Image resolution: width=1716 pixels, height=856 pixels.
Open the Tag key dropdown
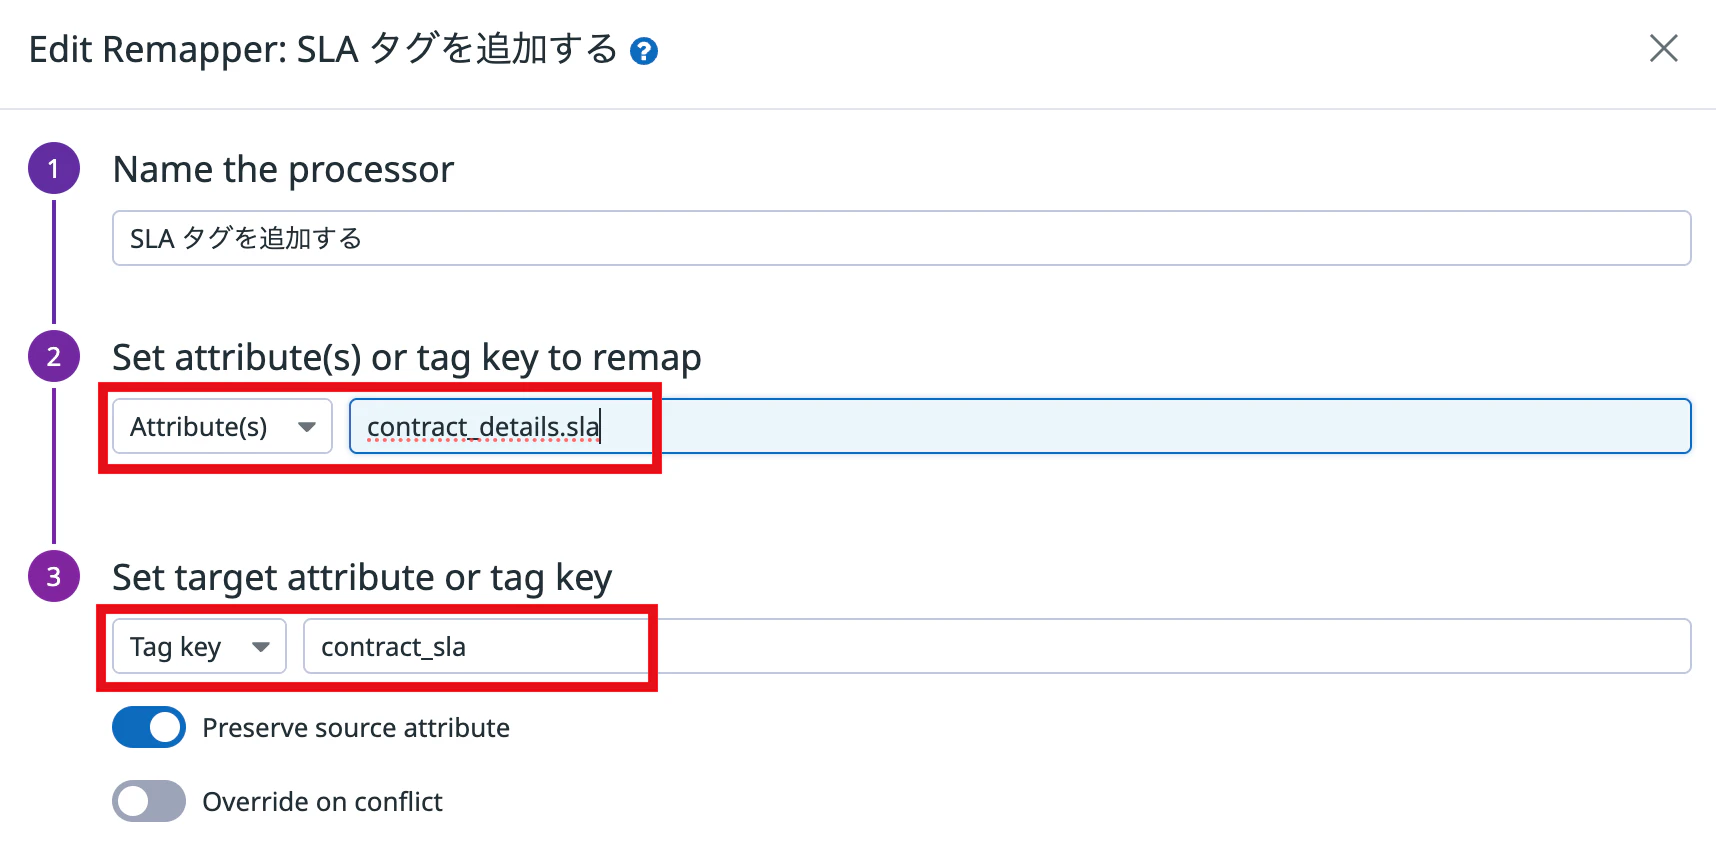click(199, 646)
